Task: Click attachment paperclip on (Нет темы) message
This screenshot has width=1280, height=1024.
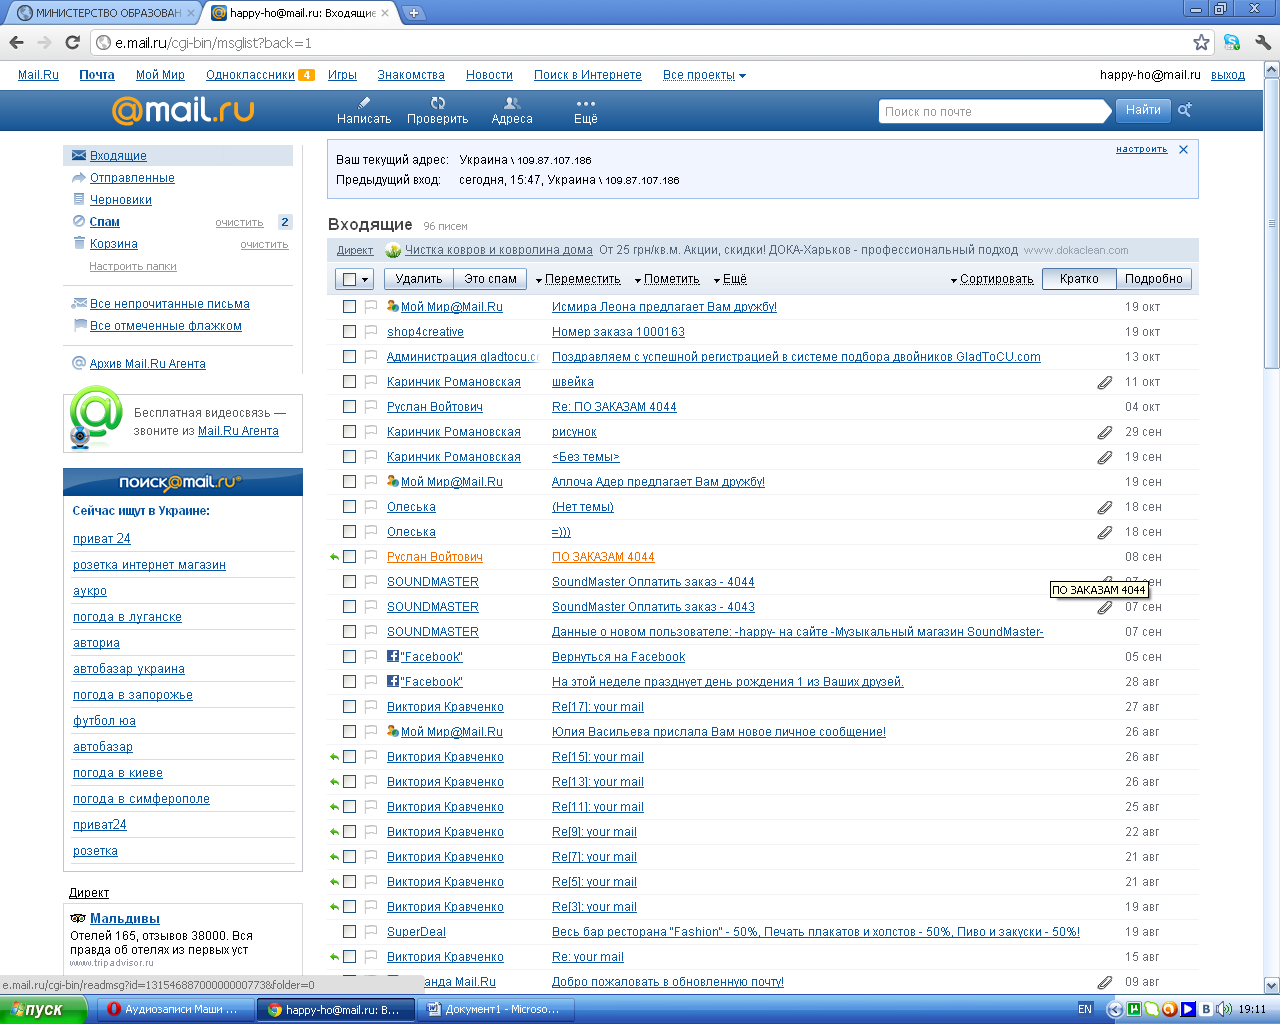Action: [1105, 507]
